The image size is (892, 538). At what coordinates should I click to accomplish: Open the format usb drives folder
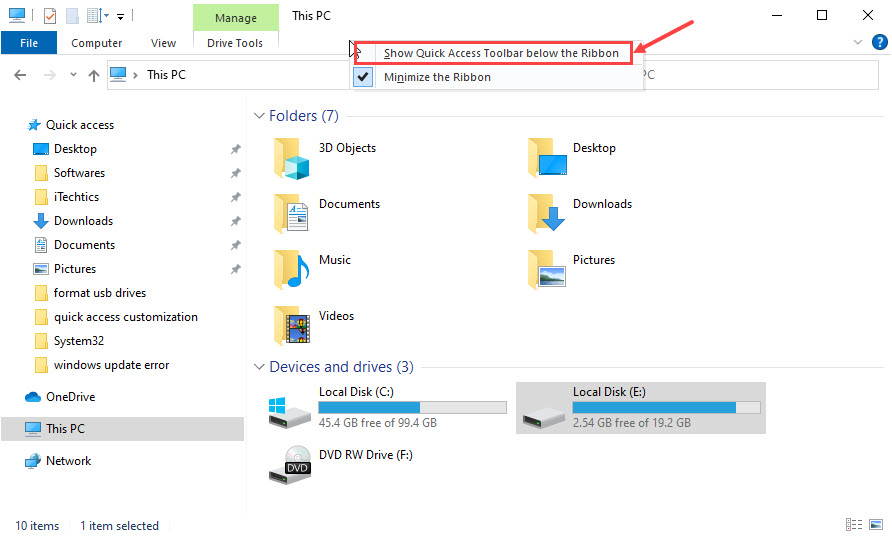pyautogui.click(x=100, y=292)
